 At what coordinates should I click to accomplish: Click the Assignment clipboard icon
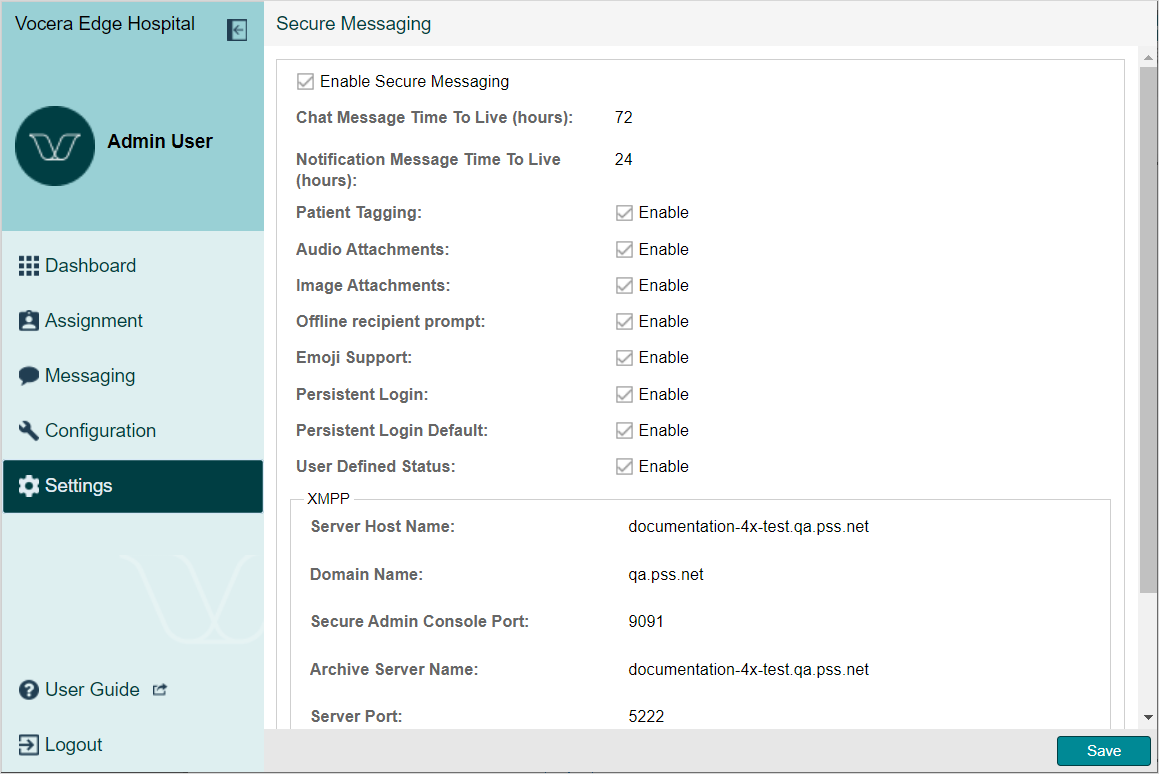(x=29, y=321)
